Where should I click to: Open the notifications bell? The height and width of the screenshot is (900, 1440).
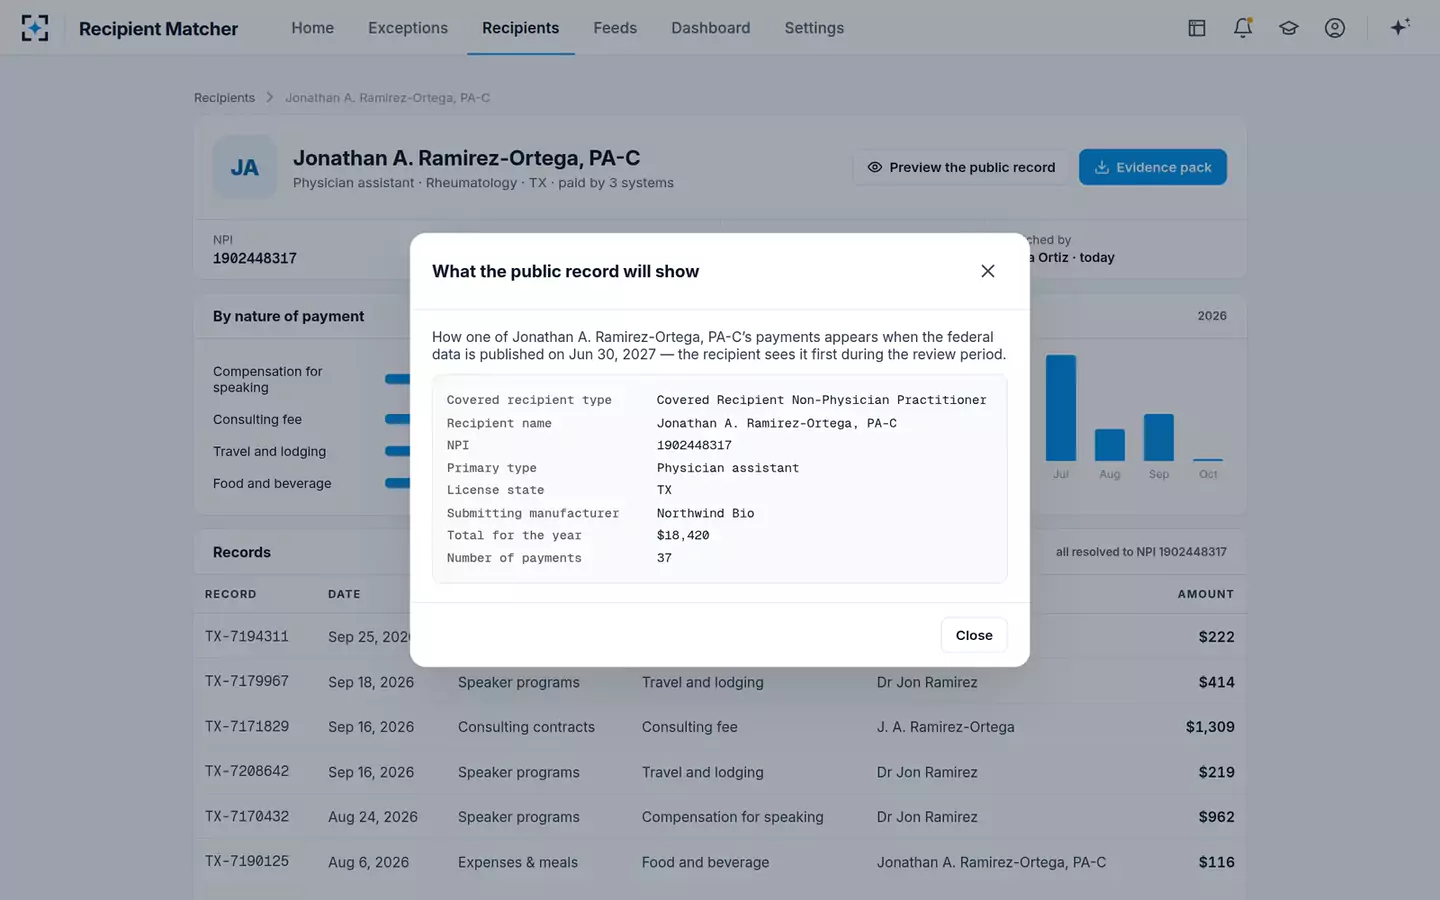[1243, 28]
